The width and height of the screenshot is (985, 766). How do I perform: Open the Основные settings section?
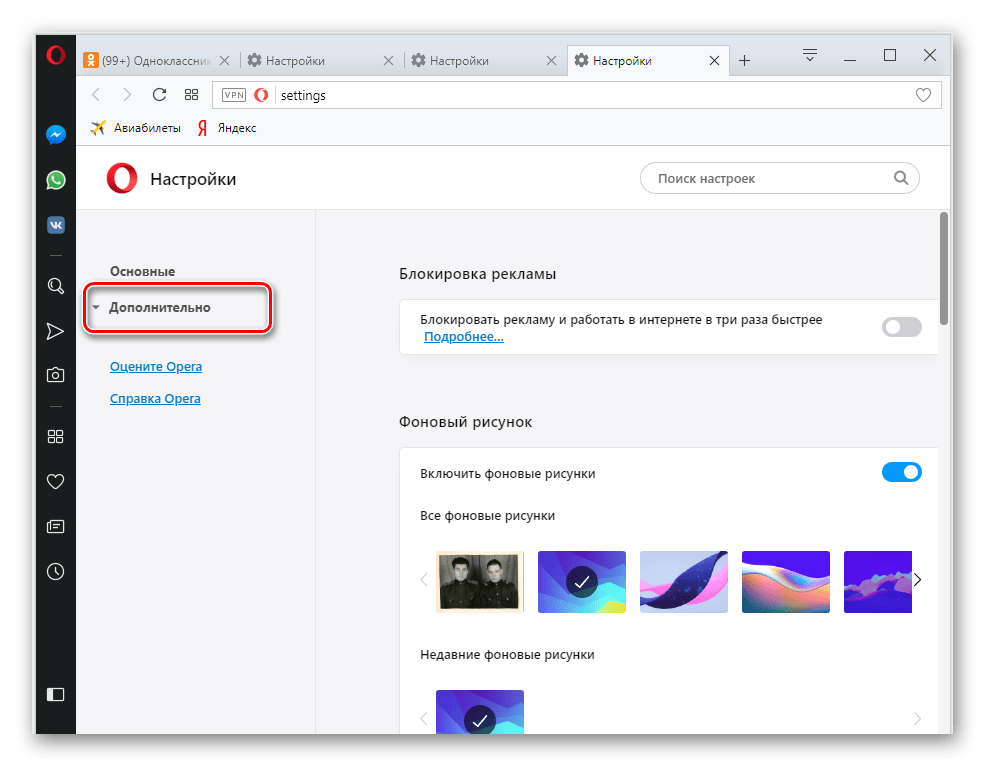[x=143, y=271]
